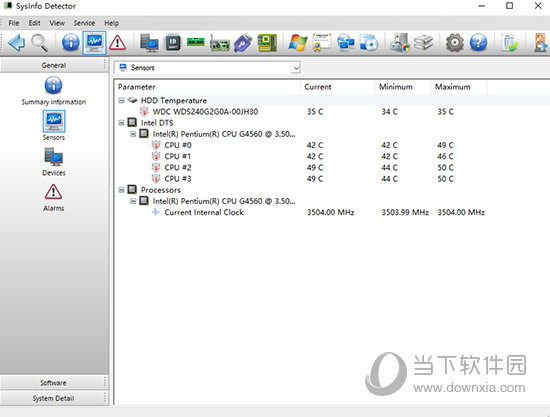Open the View menu
550x417 pixels.
[x=57, y=23]
